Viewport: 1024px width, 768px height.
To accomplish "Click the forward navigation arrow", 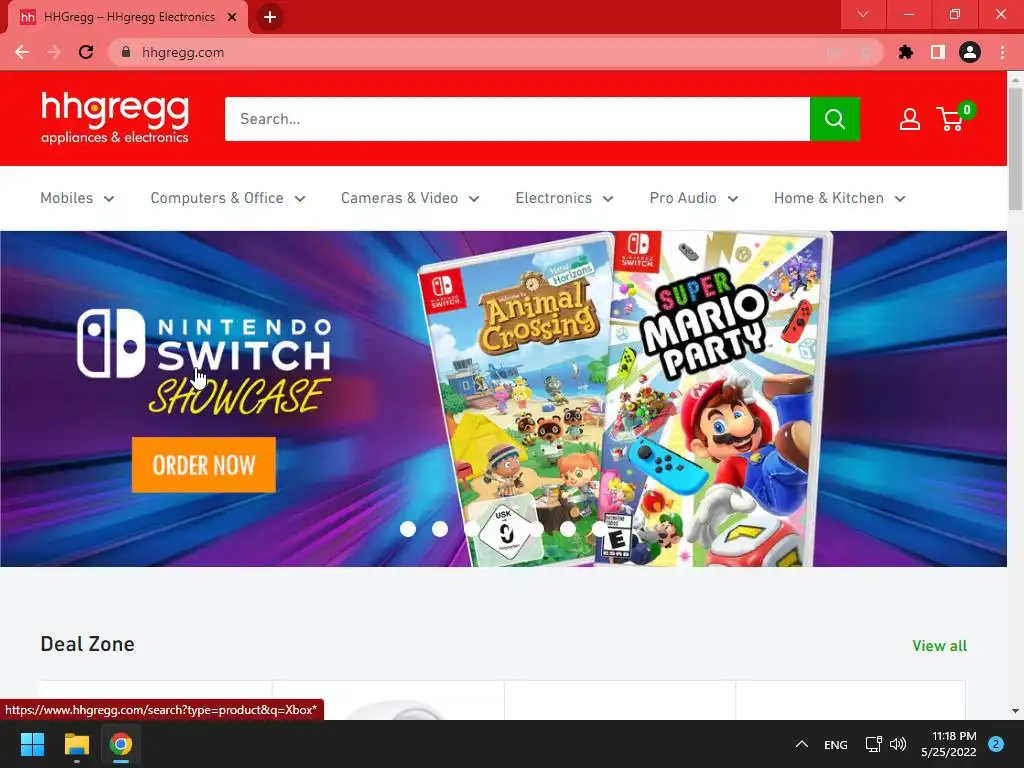I will click(54, 52).
